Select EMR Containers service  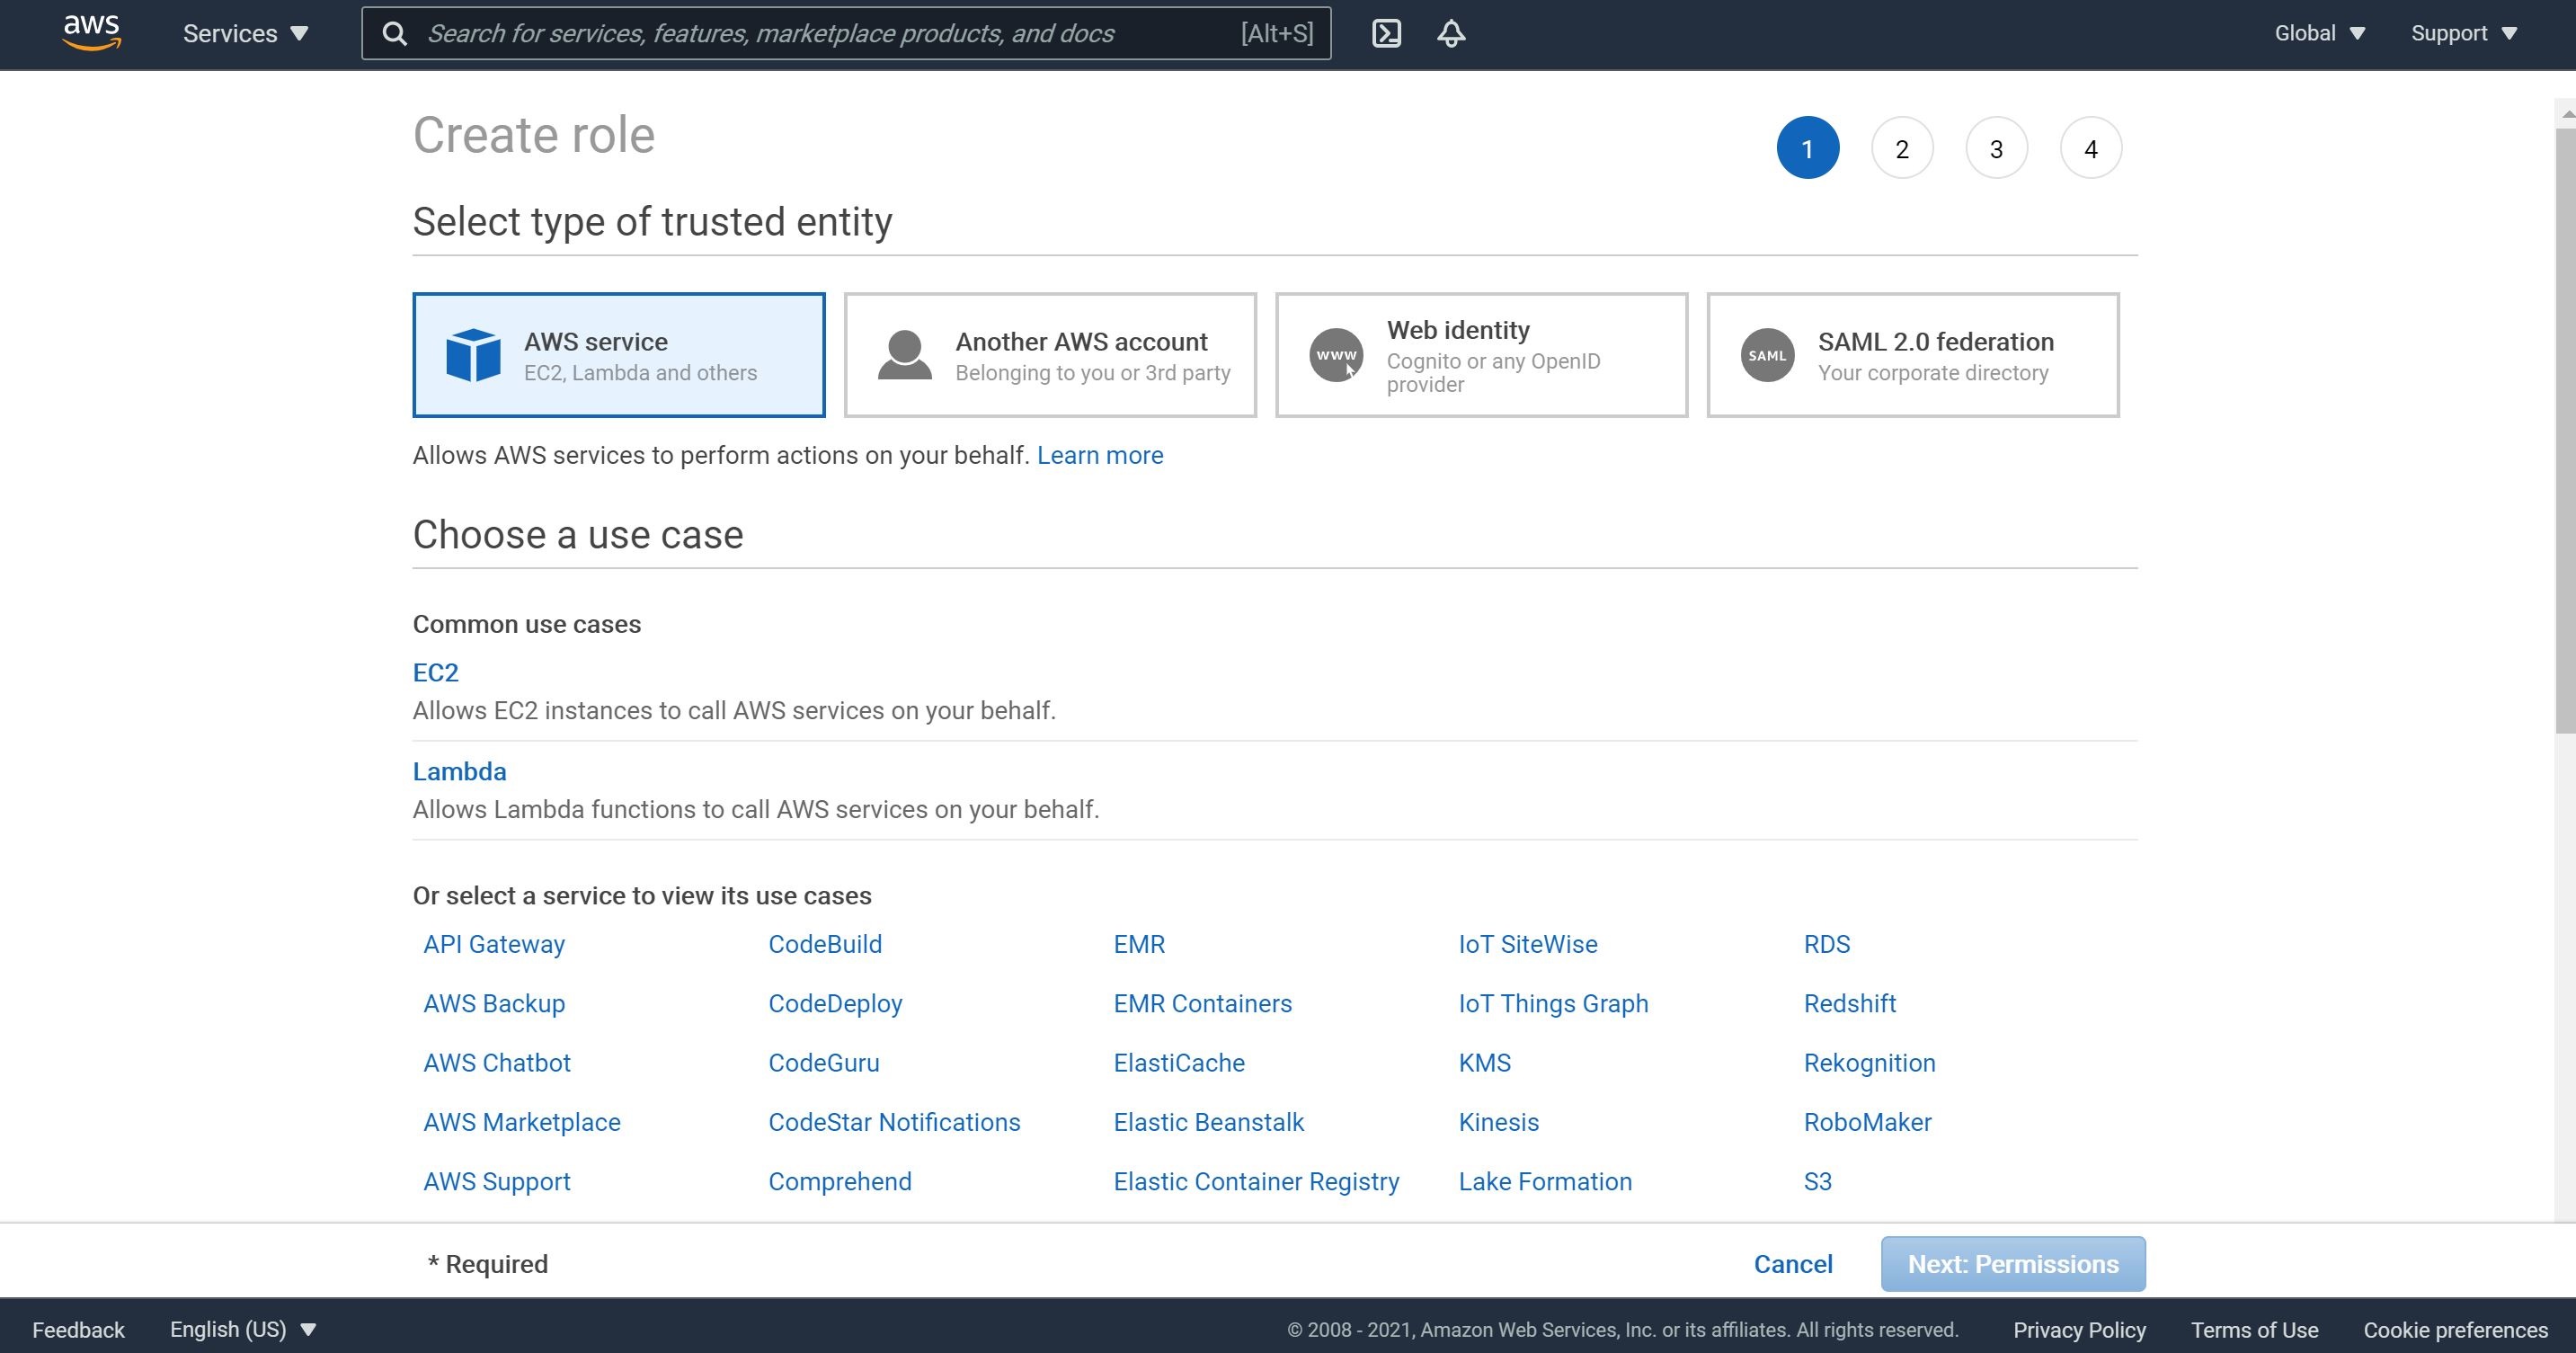(1202, 1003)
